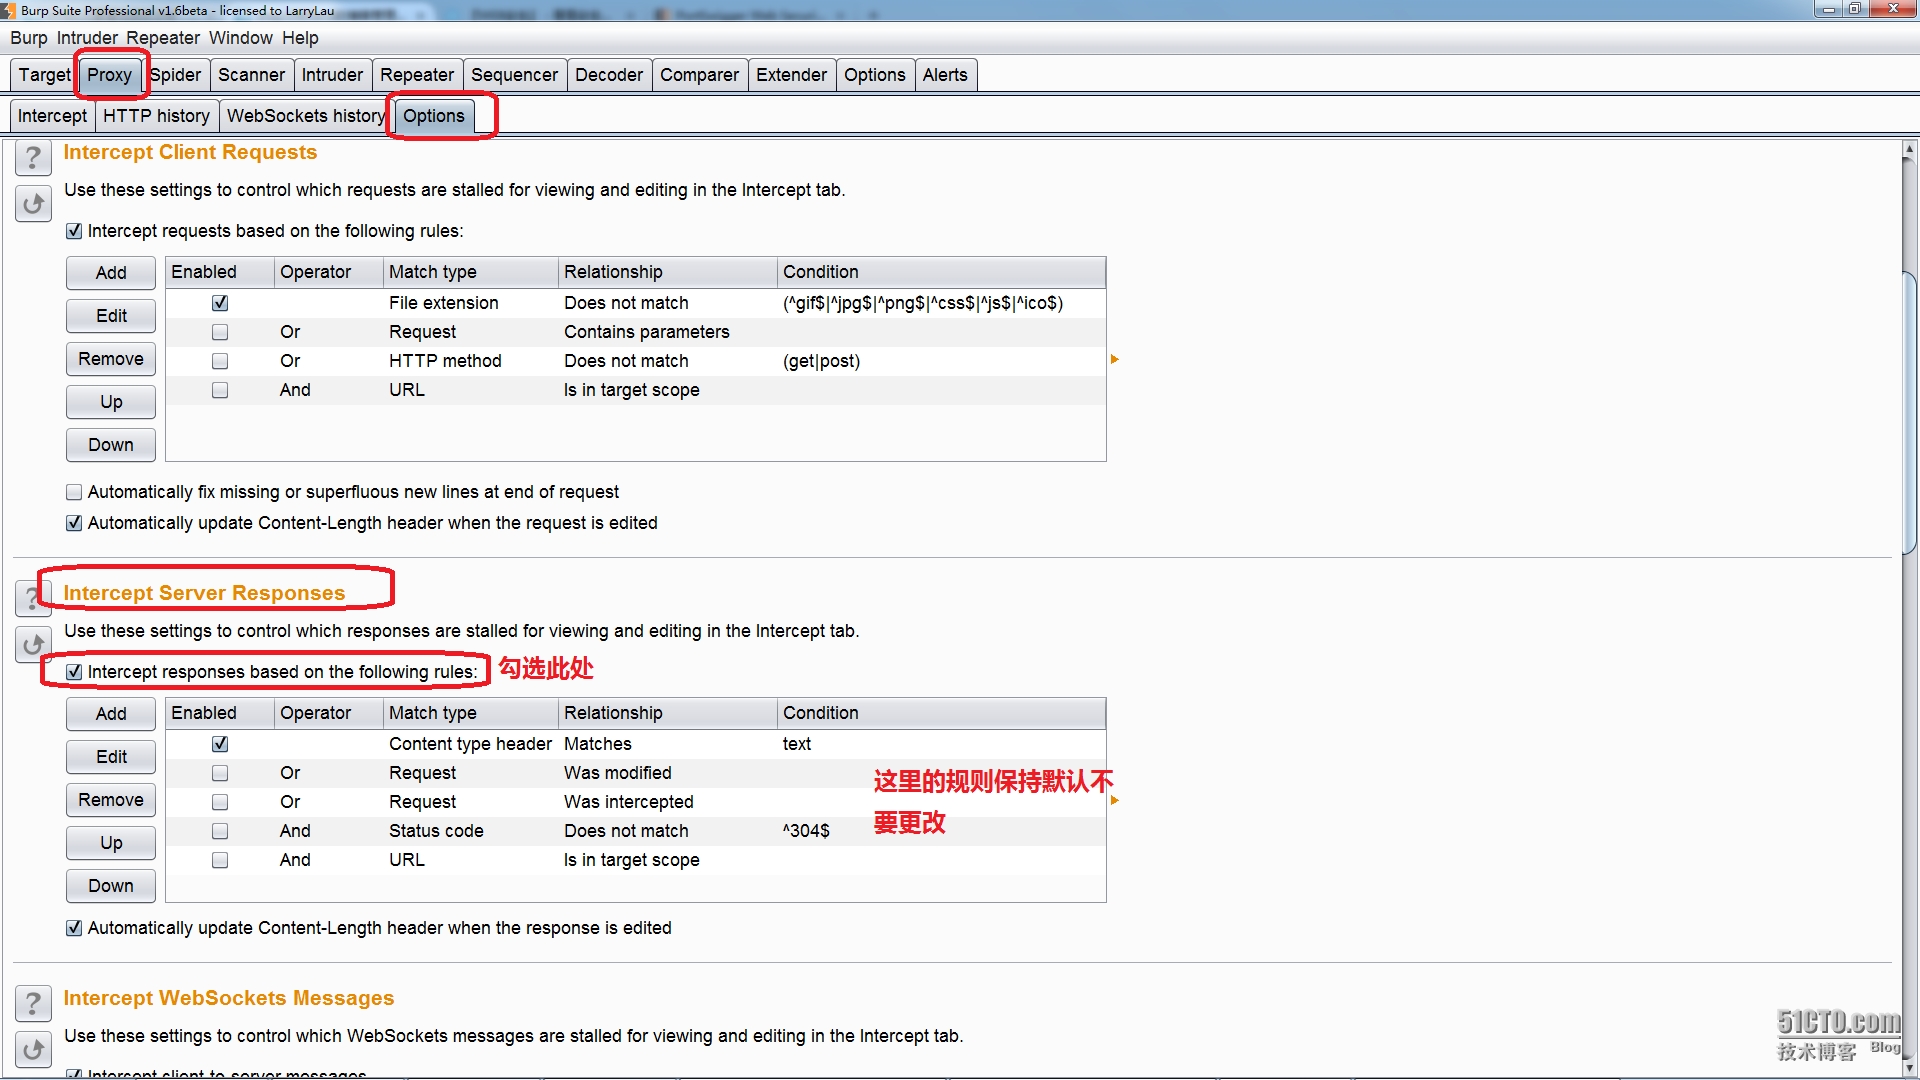Screen dimensions: 1920x1080
Task: Enable the Contains parameters request rule
Action: (x=220, y=332)
